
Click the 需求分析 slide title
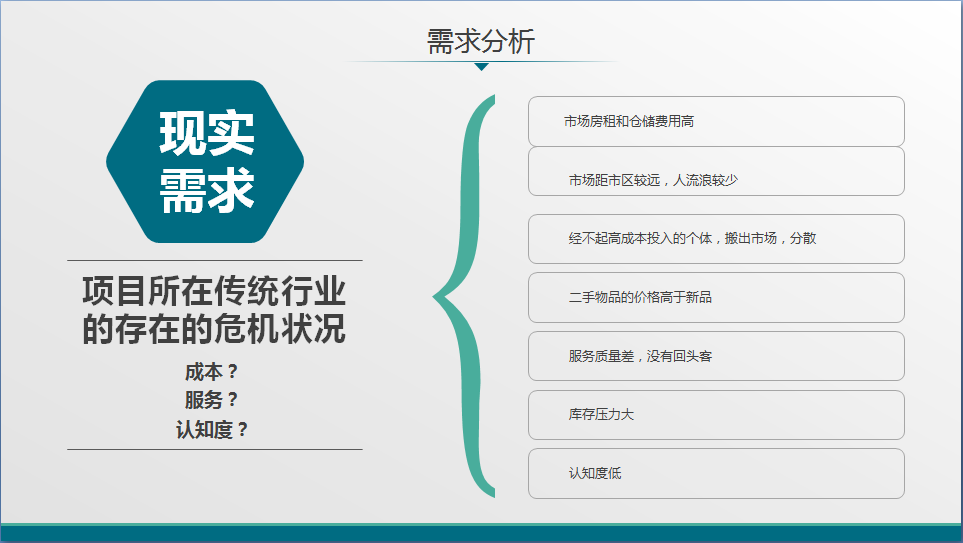point(481,42)
